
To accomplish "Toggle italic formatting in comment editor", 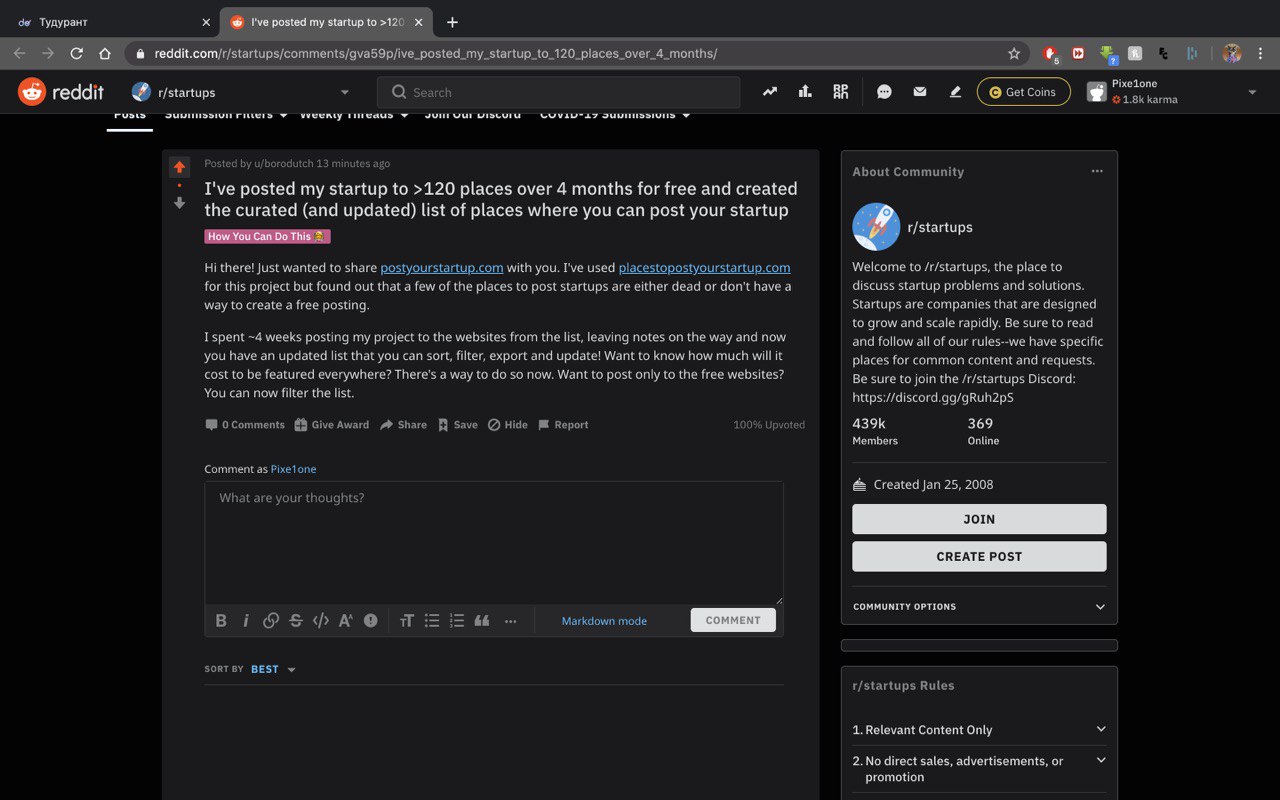I will click(246, 620).
